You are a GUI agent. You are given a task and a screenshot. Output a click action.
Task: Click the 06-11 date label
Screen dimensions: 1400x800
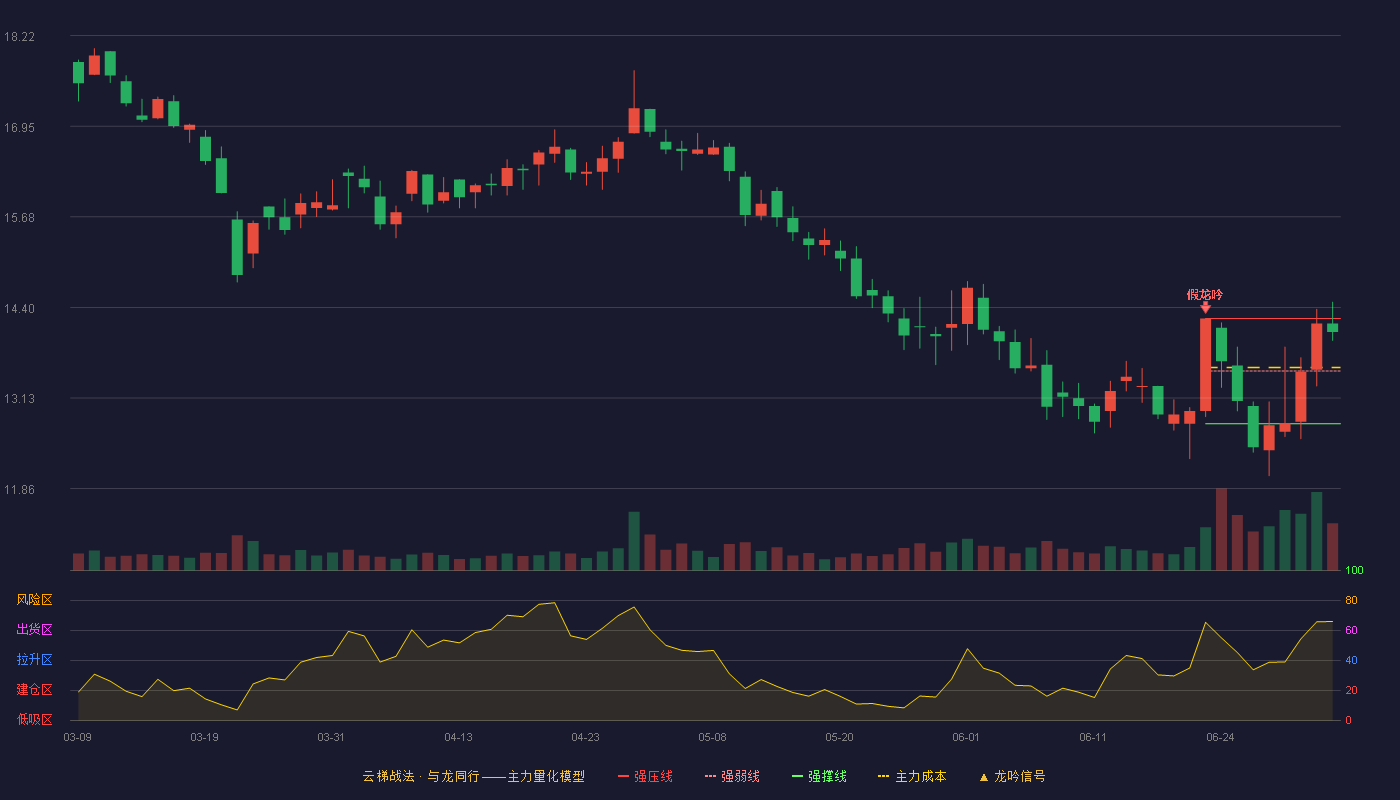(1093, 737)
